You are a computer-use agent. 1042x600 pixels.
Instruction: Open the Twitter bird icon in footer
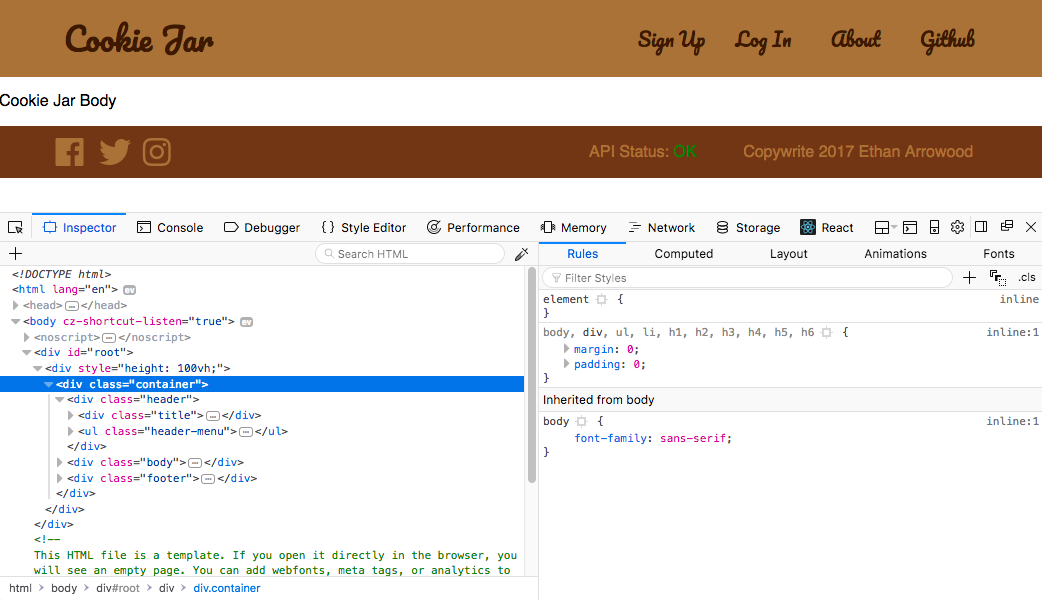coord(115,152)
